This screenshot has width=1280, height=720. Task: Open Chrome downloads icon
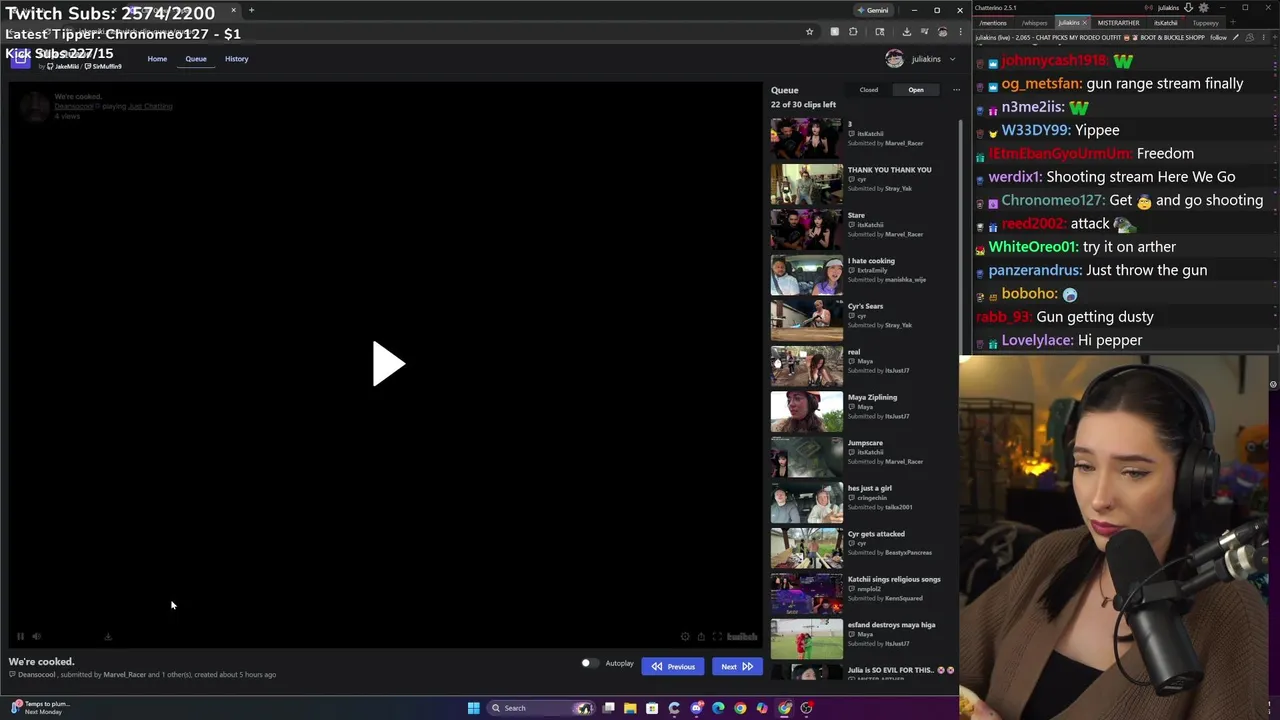click(x=906, y=32)
